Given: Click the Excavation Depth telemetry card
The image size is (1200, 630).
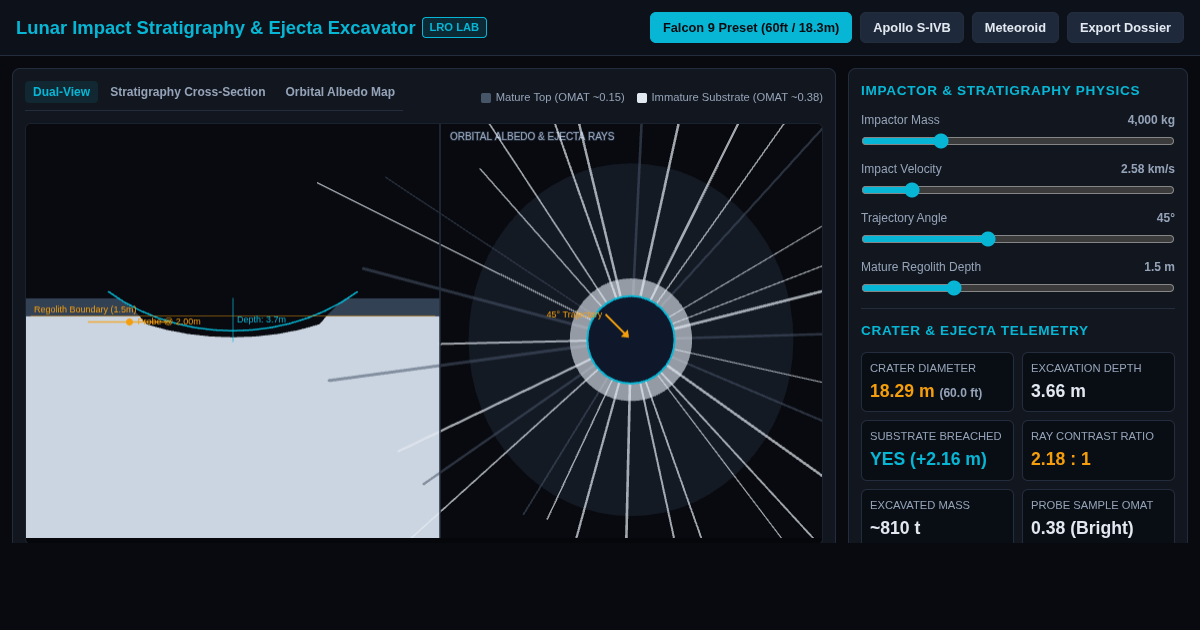Looking at the screenshot, I should 1098,382.
